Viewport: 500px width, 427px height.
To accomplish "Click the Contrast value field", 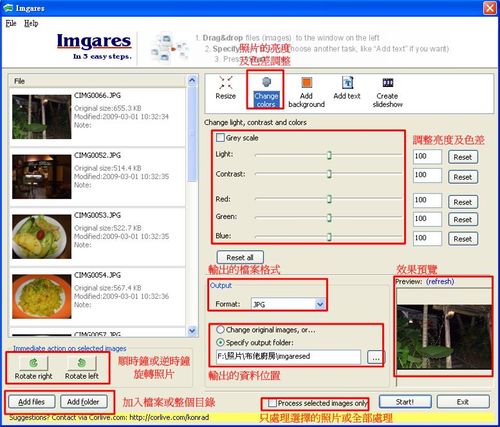I will [427, 175].
